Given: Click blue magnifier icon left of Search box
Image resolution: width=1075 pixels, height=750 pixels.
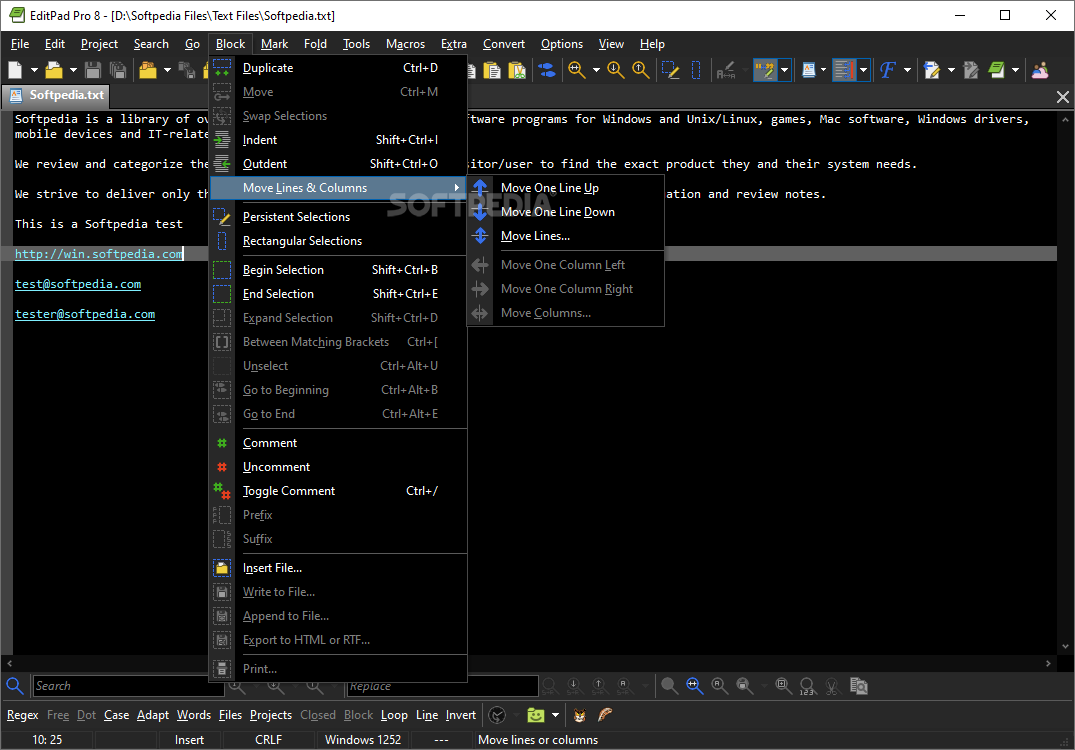Looking at the screenshot, I should pos(14,686).
